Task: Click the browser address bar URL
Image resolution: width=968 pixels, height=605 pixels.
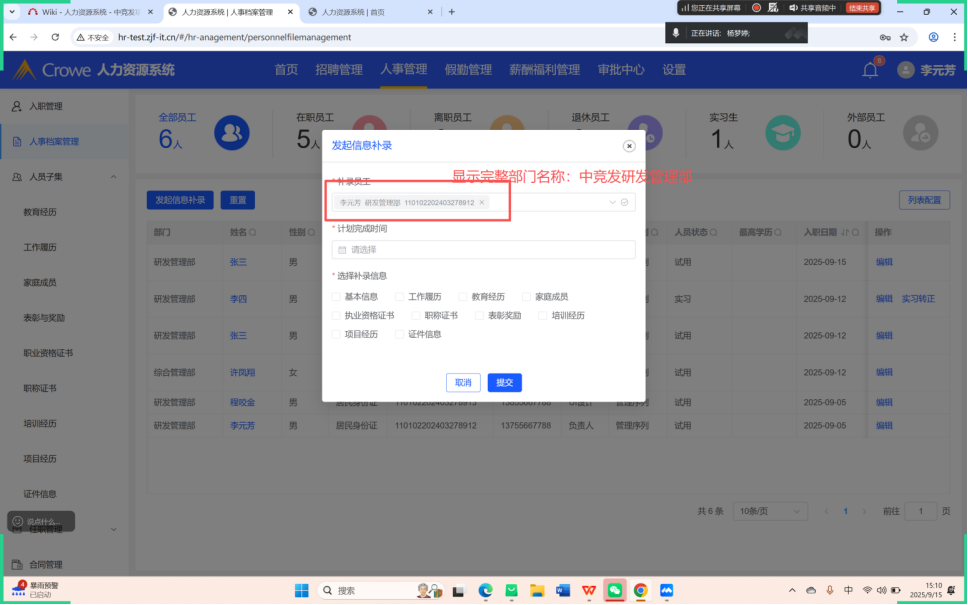Action: tap(235, 37)
